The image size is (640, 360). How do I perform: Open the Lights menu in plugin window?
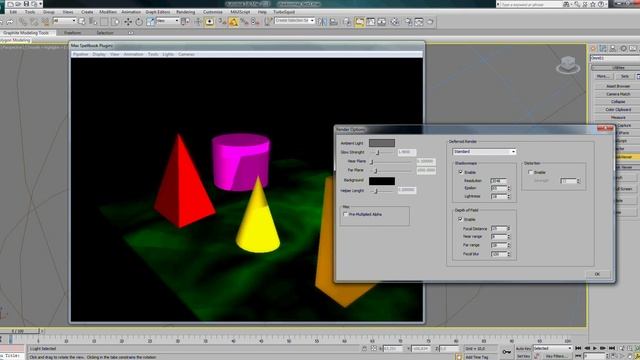click(168, 54)
